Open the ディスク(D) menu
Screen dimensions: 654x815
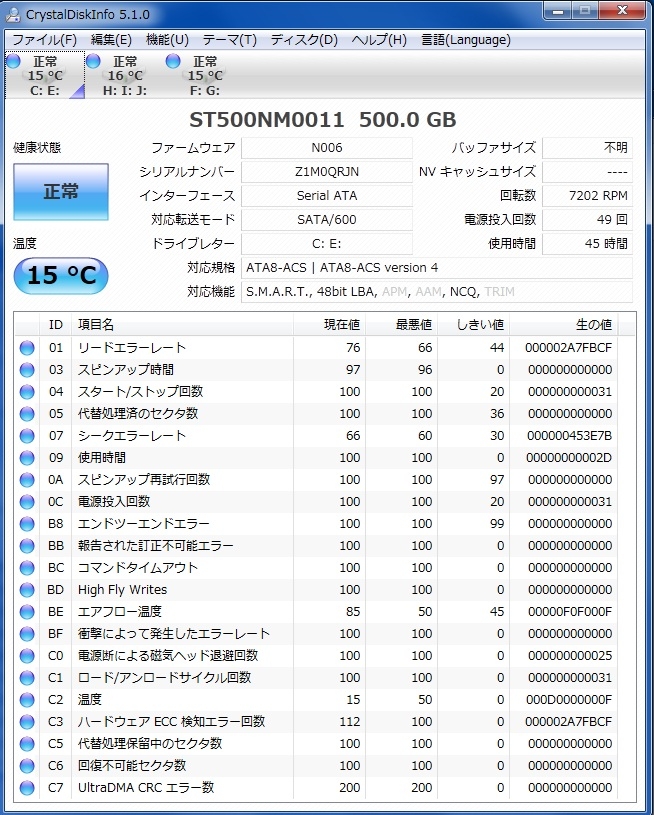point(304,40)
